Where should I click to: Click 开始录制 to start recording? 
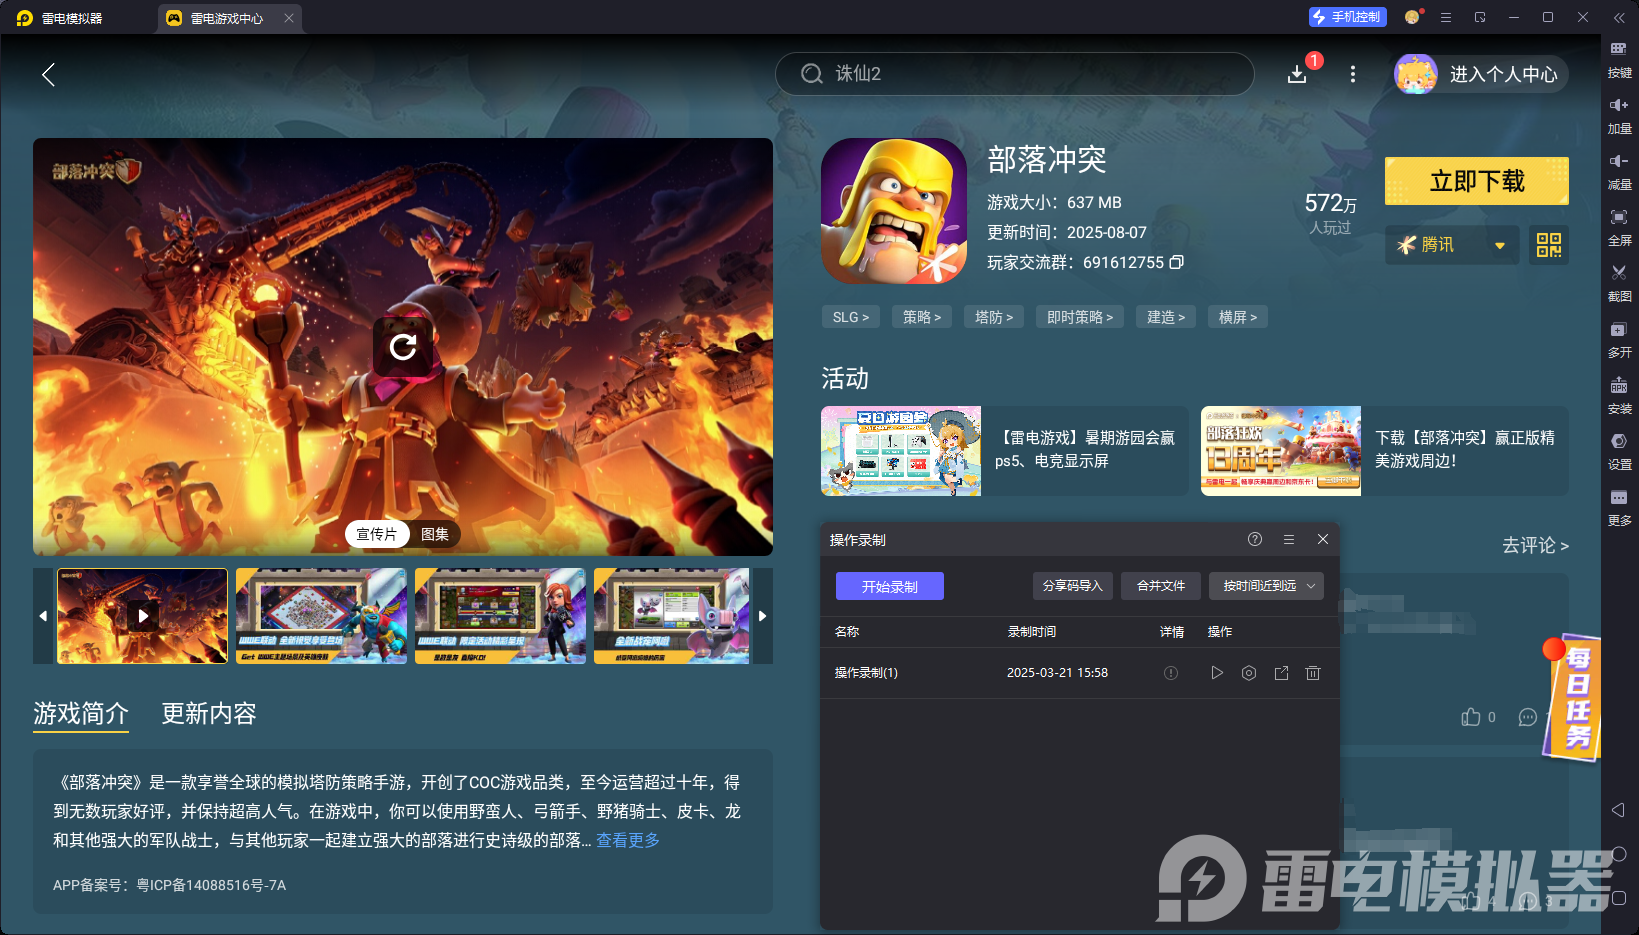point(889,586)
